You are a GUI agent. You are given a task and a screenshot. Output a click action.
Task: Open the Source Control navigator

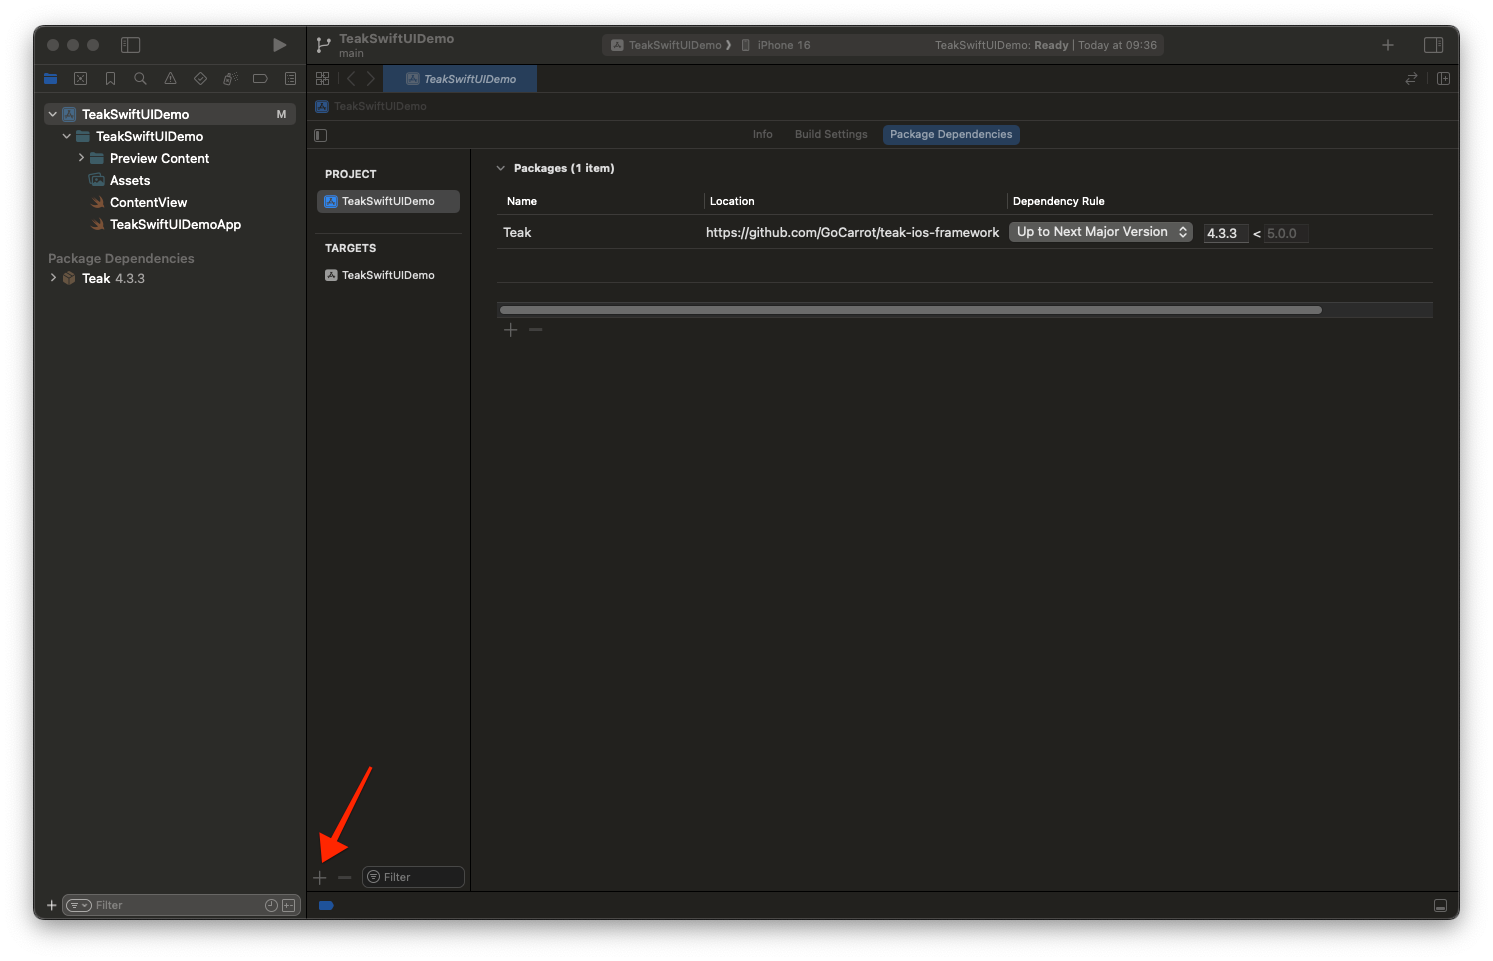(81, 79)
